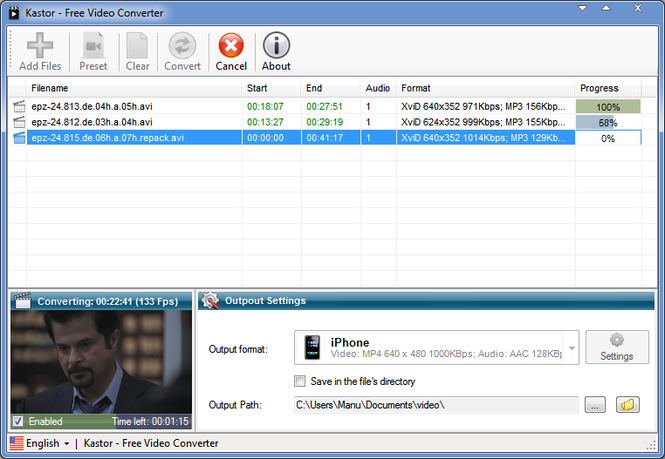Click the End column header
The width and height of the screenshot is (665, 459).
331,88
